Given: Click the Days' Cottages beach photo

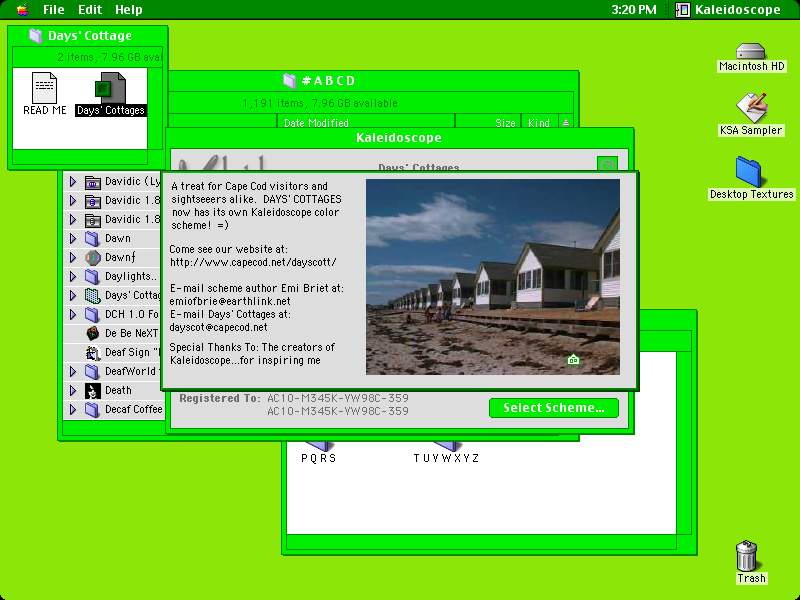Looking at the screenshot, I should (493, 277).
